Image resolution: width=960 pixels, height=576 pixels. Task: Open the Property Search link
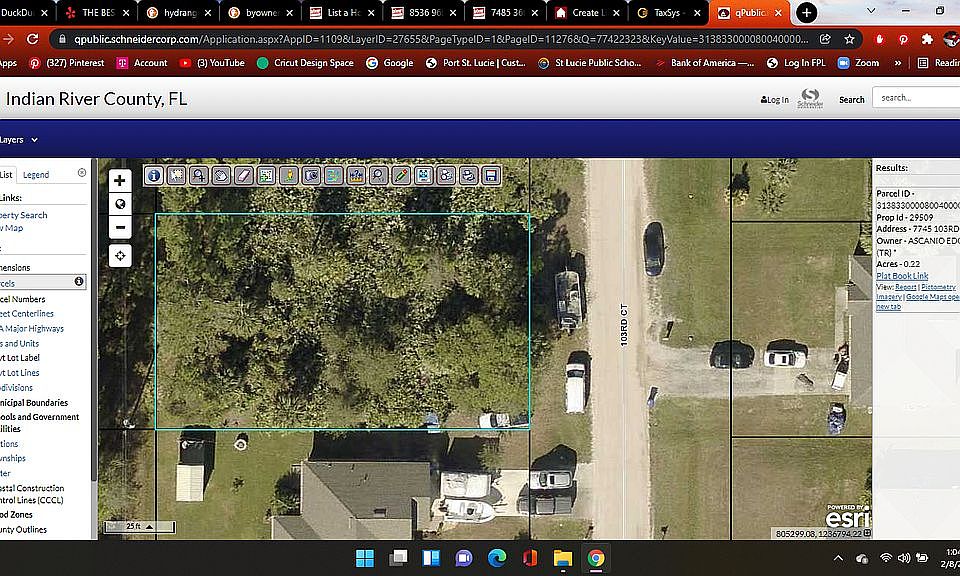24,215
